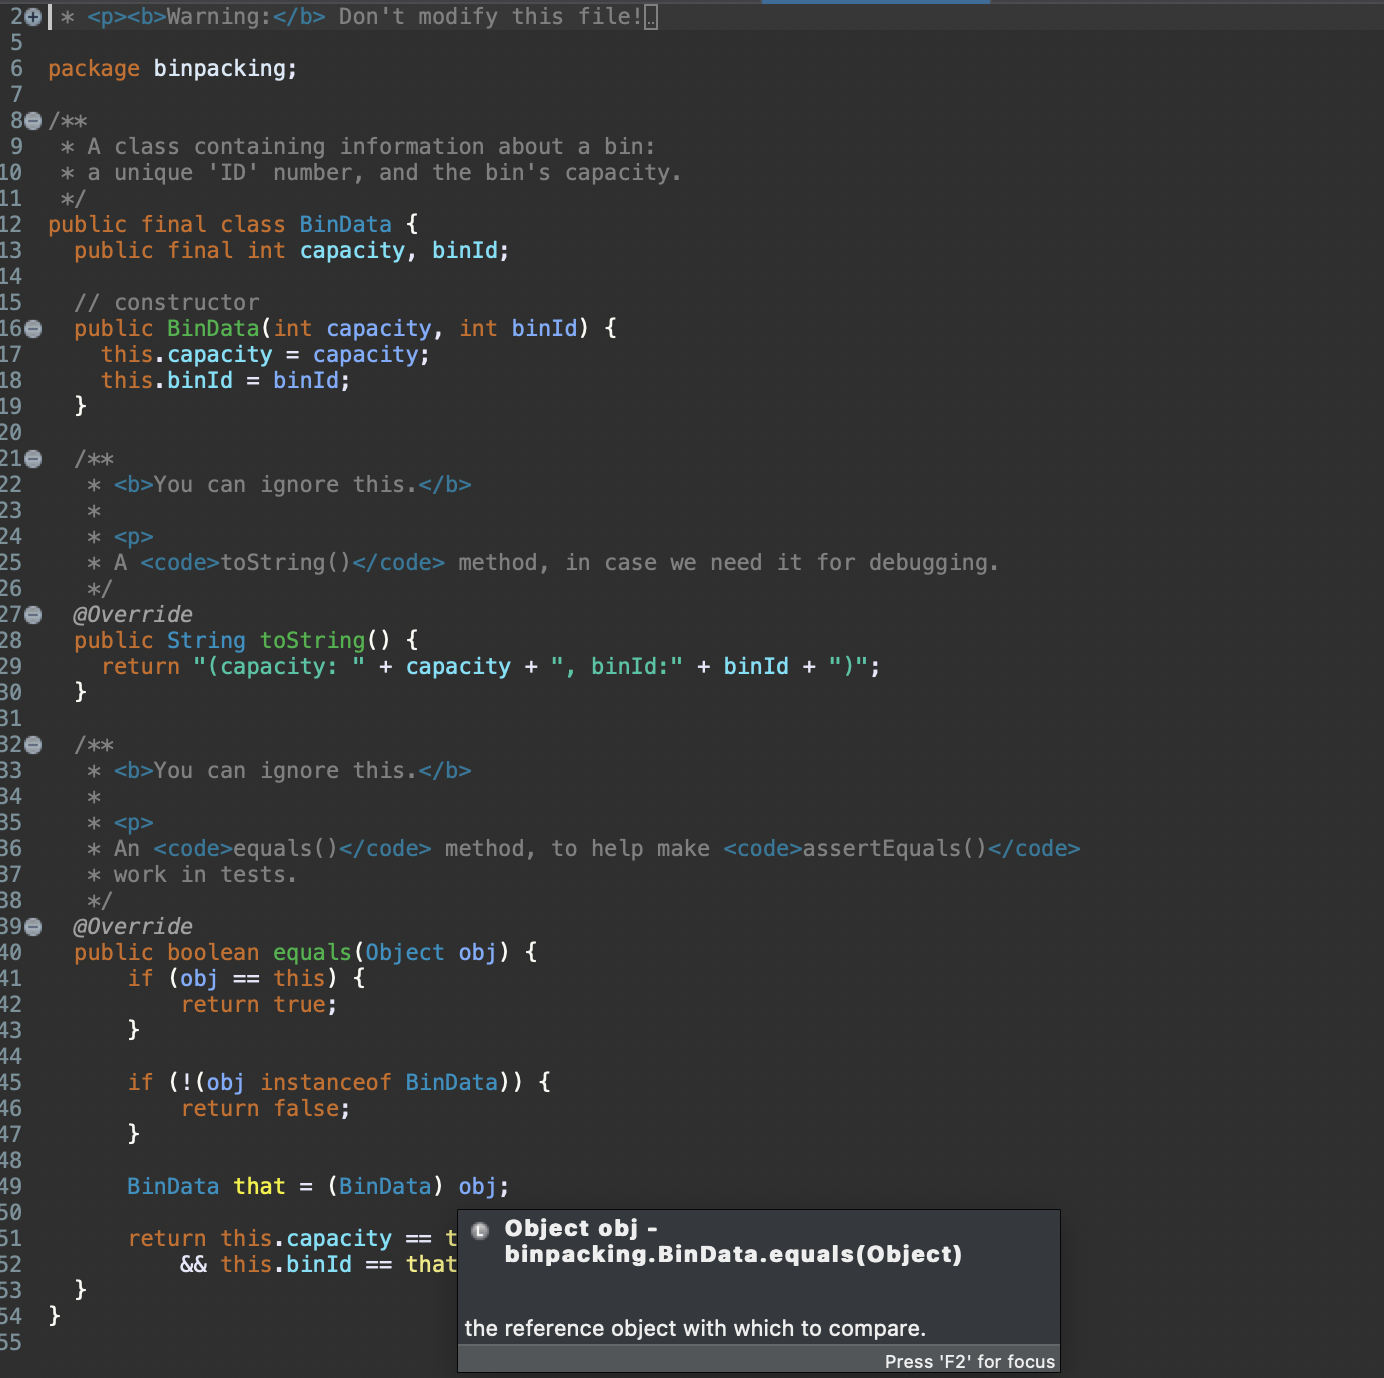This screenshot has width=1384, height=1378.
Task: Click the tooltip title 'Object obj'
Action: (x=571, y=1228)
